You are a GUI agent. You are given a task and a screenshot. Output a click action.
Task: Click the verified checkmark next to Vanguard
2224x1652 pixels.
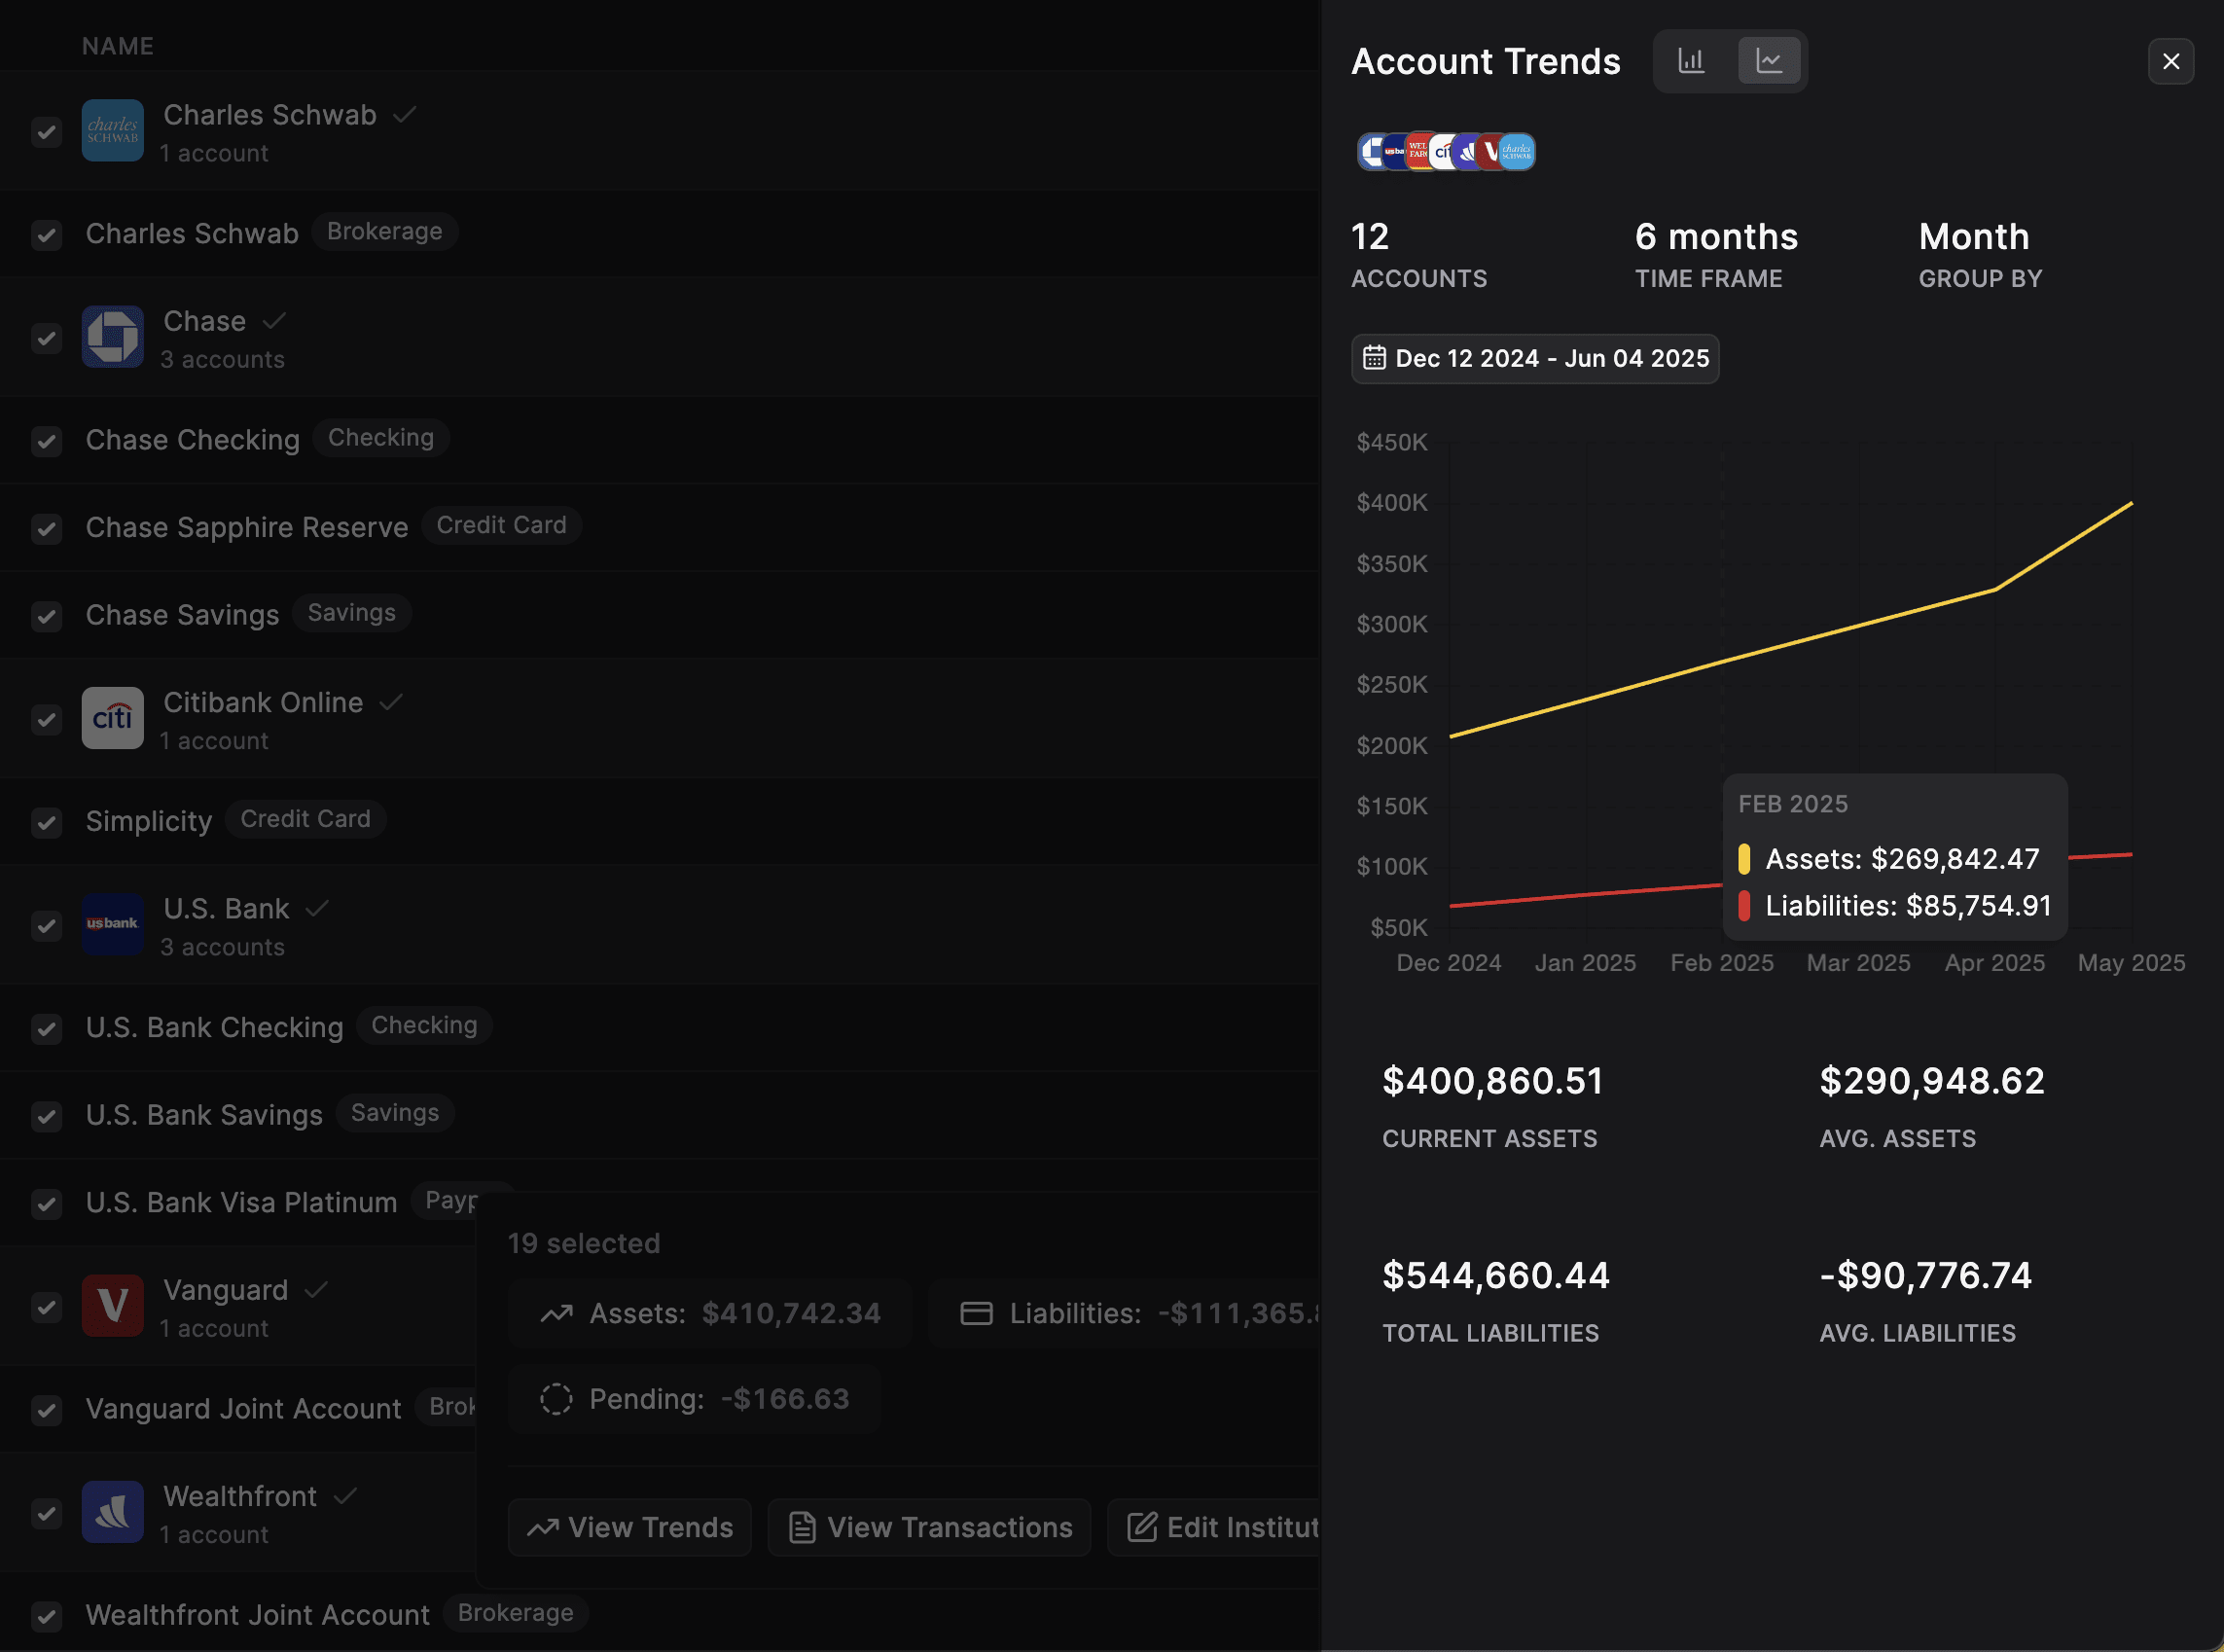click(x=316, y=1290)
